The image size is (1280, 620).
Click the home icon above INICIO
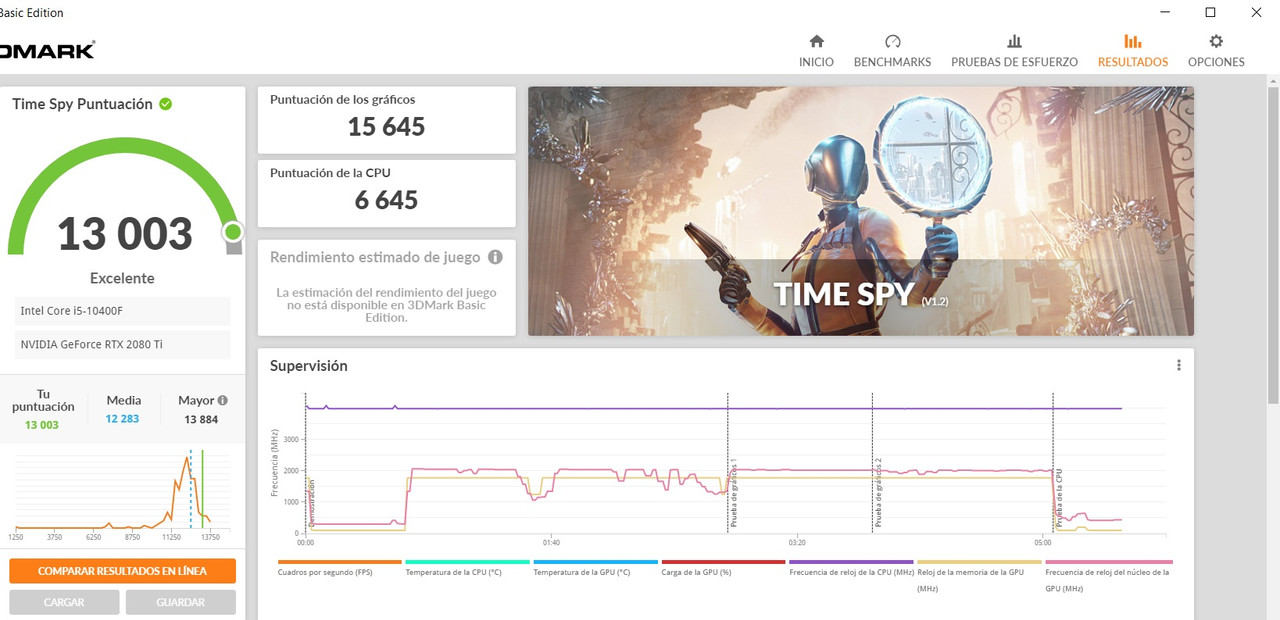tap(816, 42)
